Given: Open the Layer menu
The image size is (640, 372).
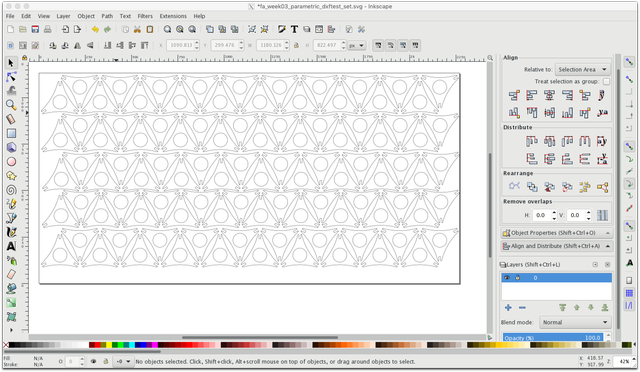Looking at the screenshot, I should click(x=63, y=16).
